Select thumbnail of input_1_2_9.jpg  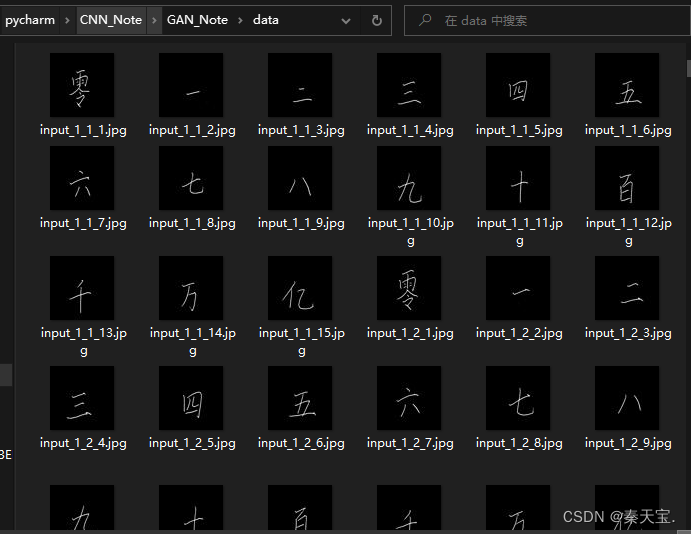[627, 398]
